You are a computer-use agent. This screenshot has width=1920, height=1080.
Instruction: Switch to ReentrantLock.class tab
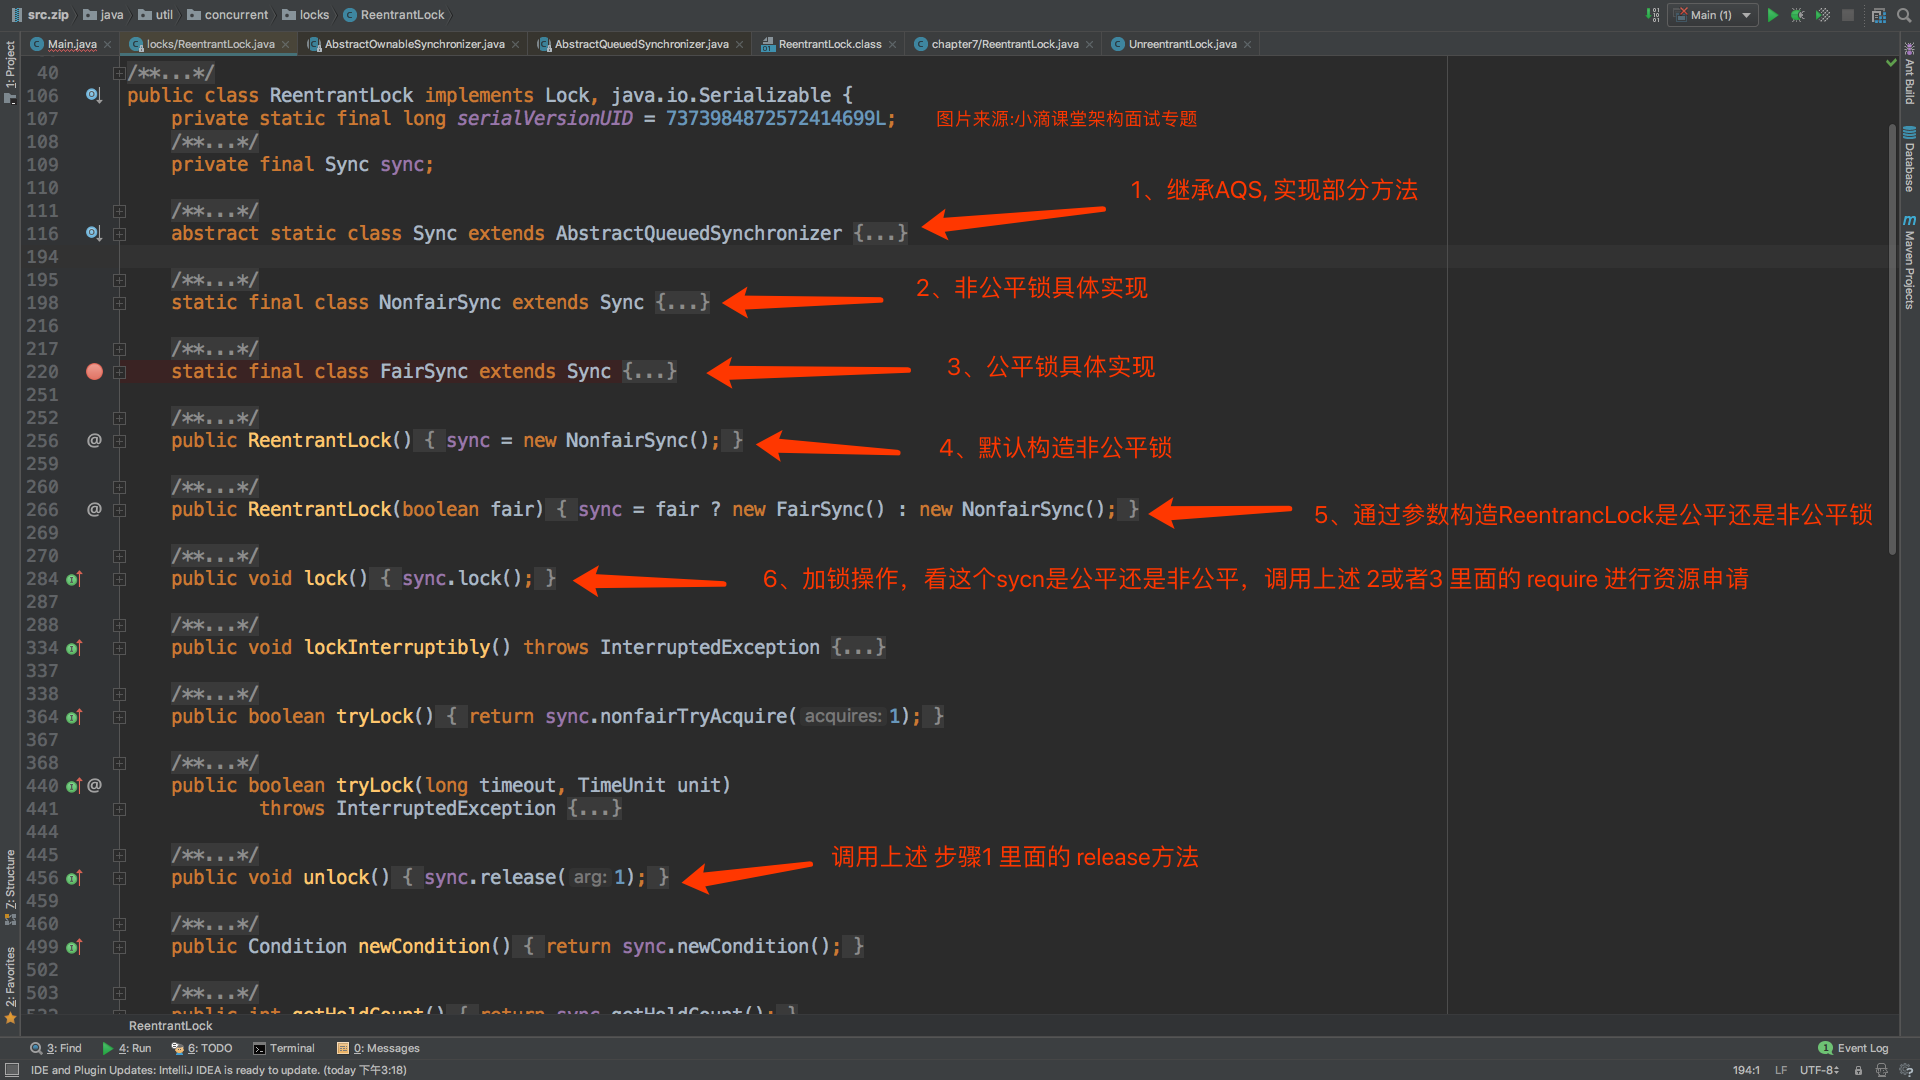point(830,44)
